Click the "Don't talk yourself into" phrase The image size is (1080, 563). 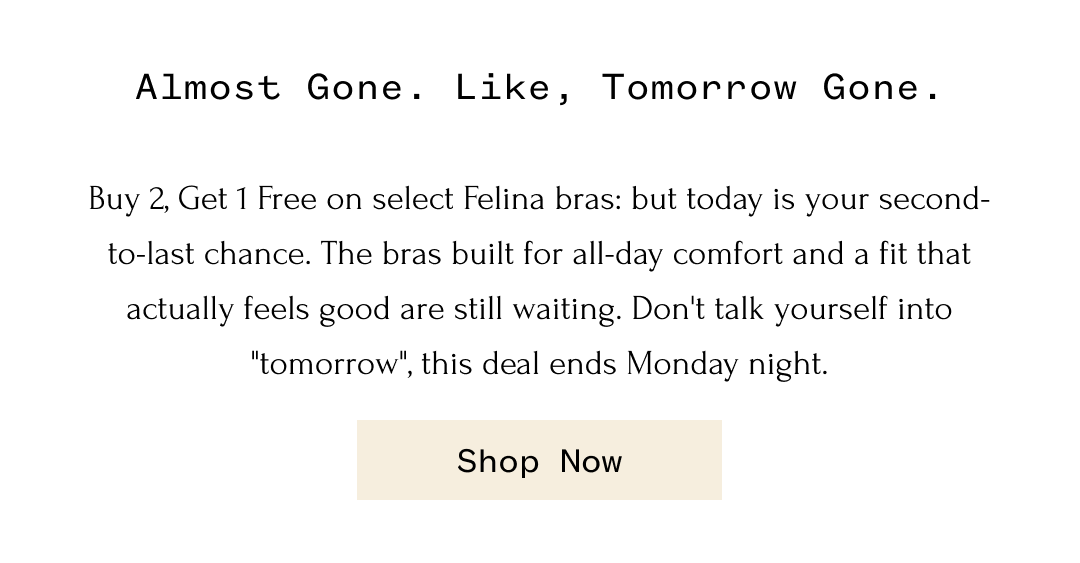point(792,309)
